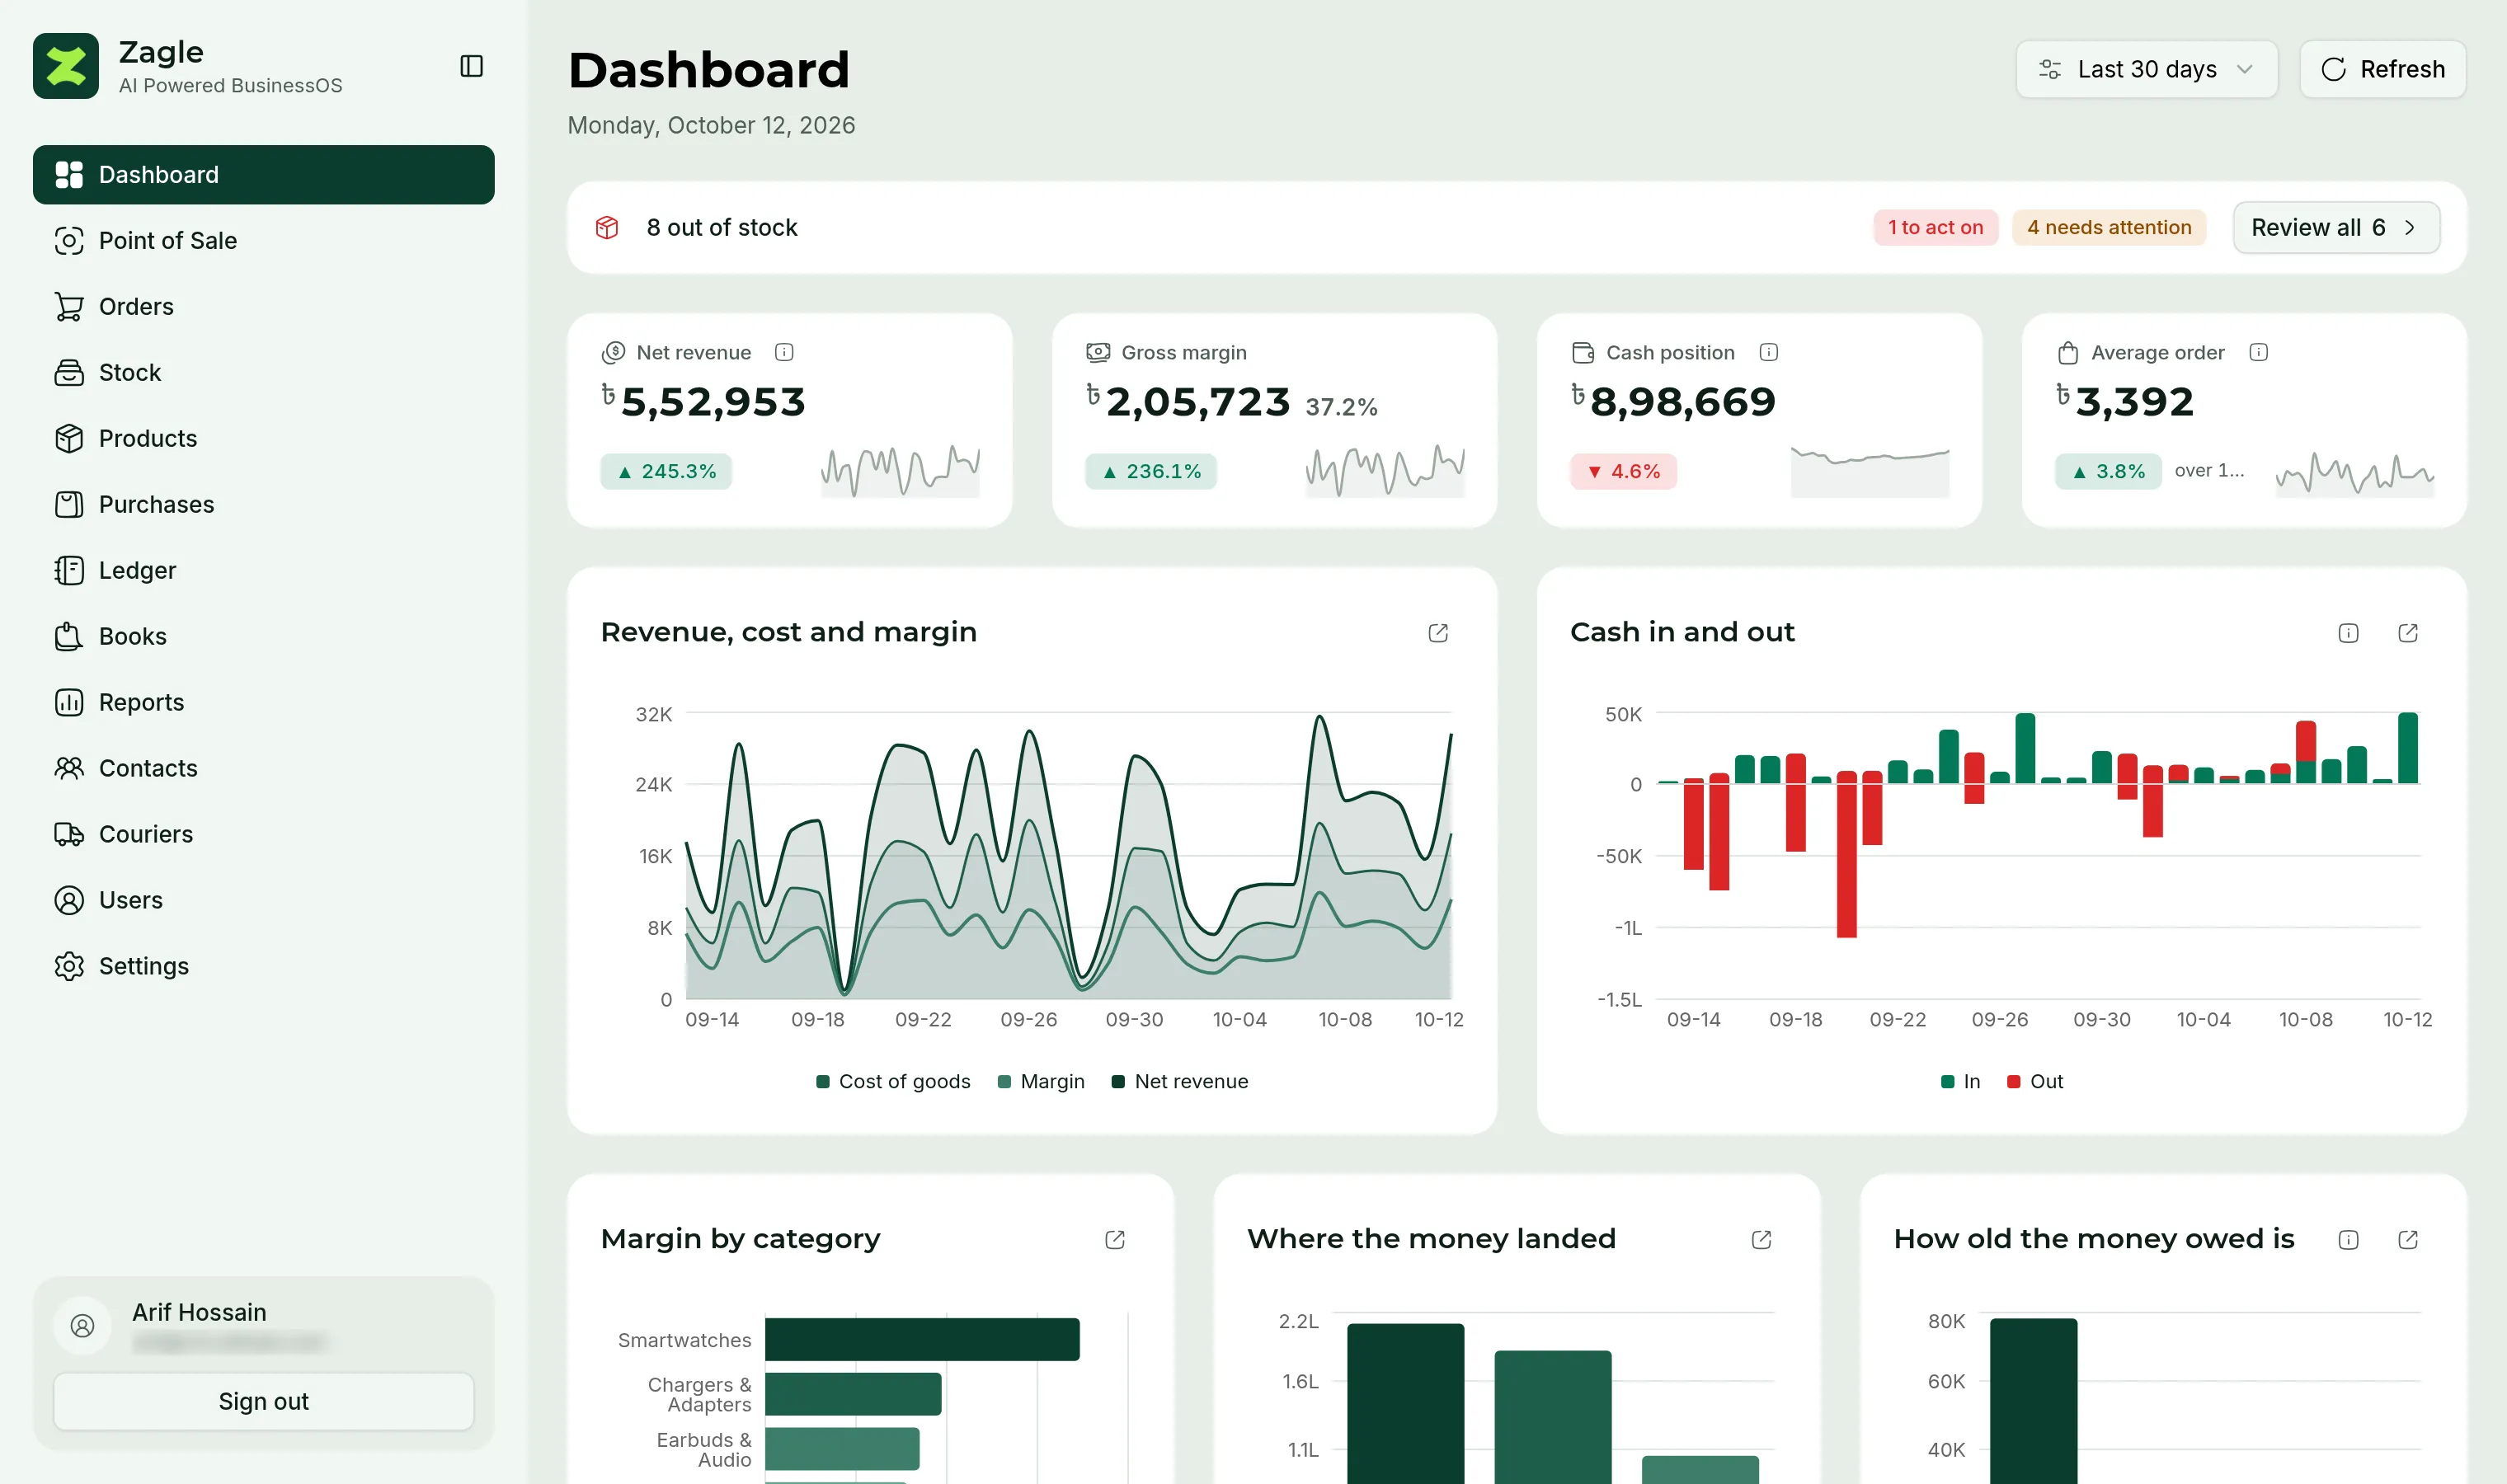Toggle Net revenue legend series
The image size is (2507, 1484).
coord(1180,1081)
